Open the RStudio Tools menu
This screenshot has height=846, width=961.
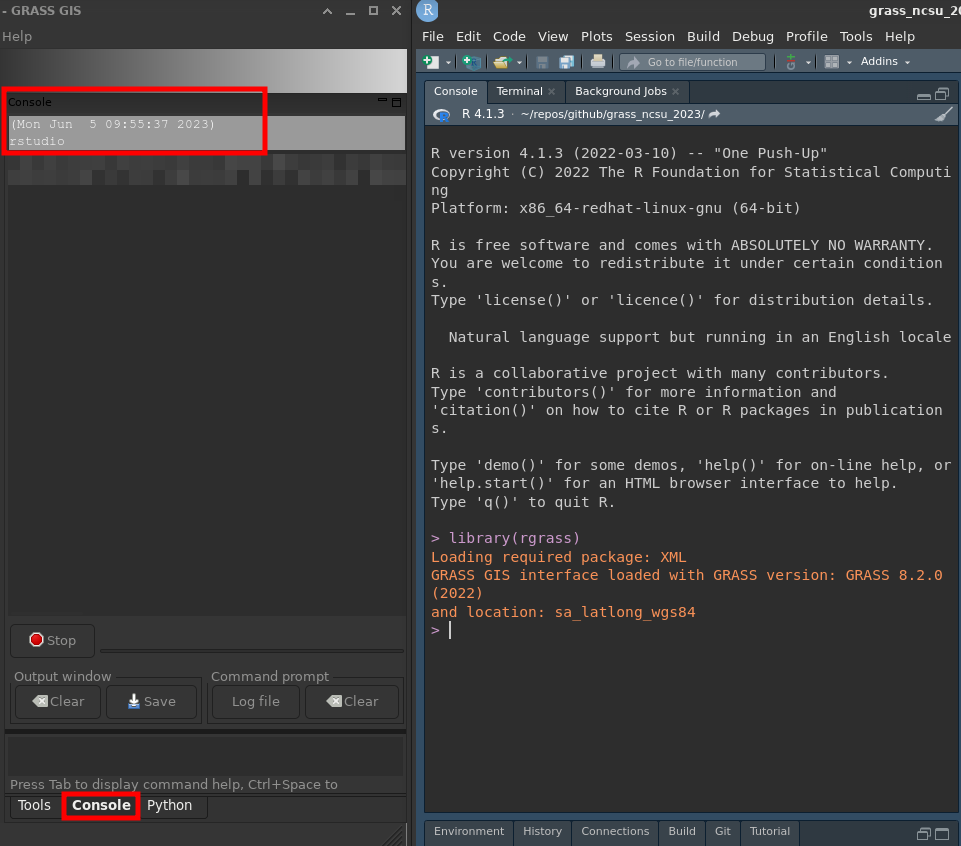coord(856,37)
